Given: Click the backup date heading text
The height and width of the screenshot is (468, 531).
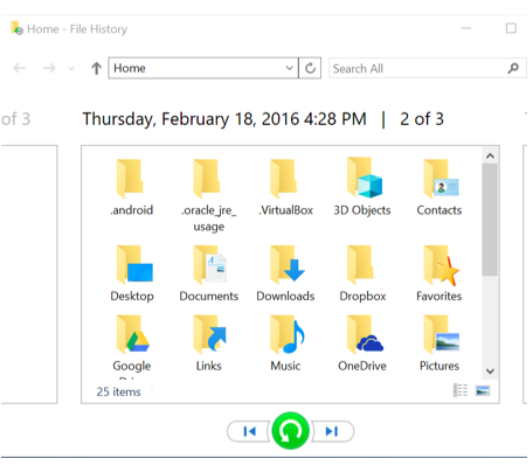Looking at the screenshot, I should point(225,119).
